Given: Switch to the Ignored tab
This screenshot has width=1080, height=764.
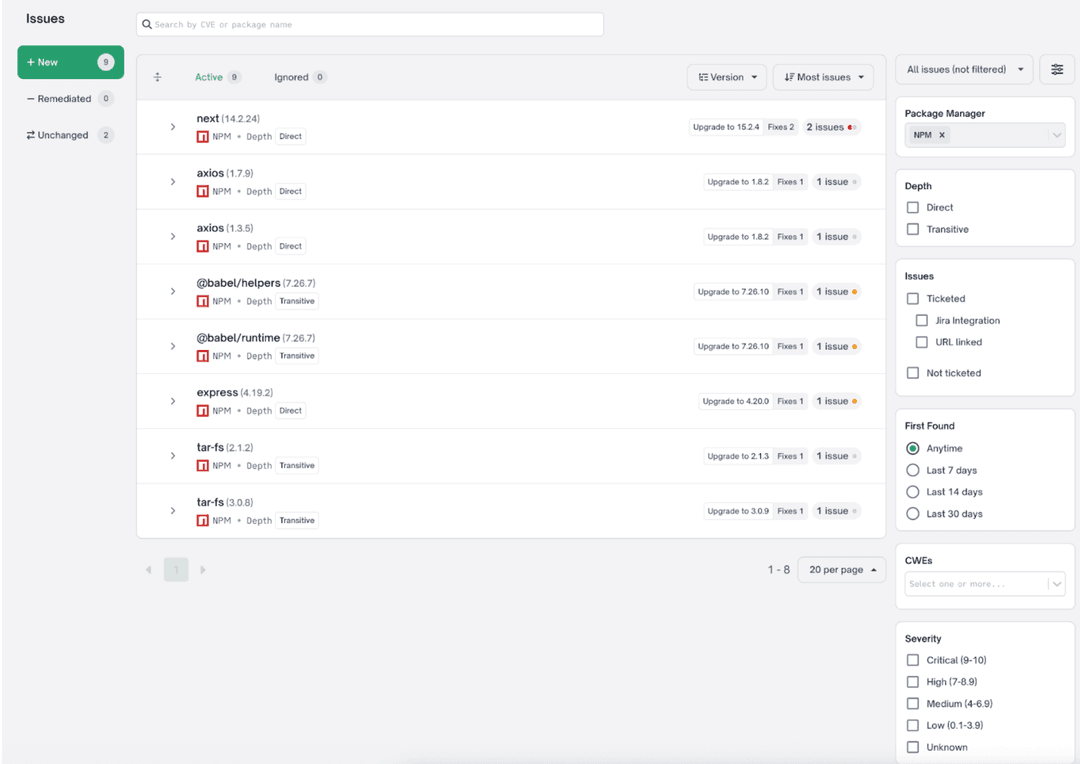Looking at the screenshot, I should (x=291, y=77).
